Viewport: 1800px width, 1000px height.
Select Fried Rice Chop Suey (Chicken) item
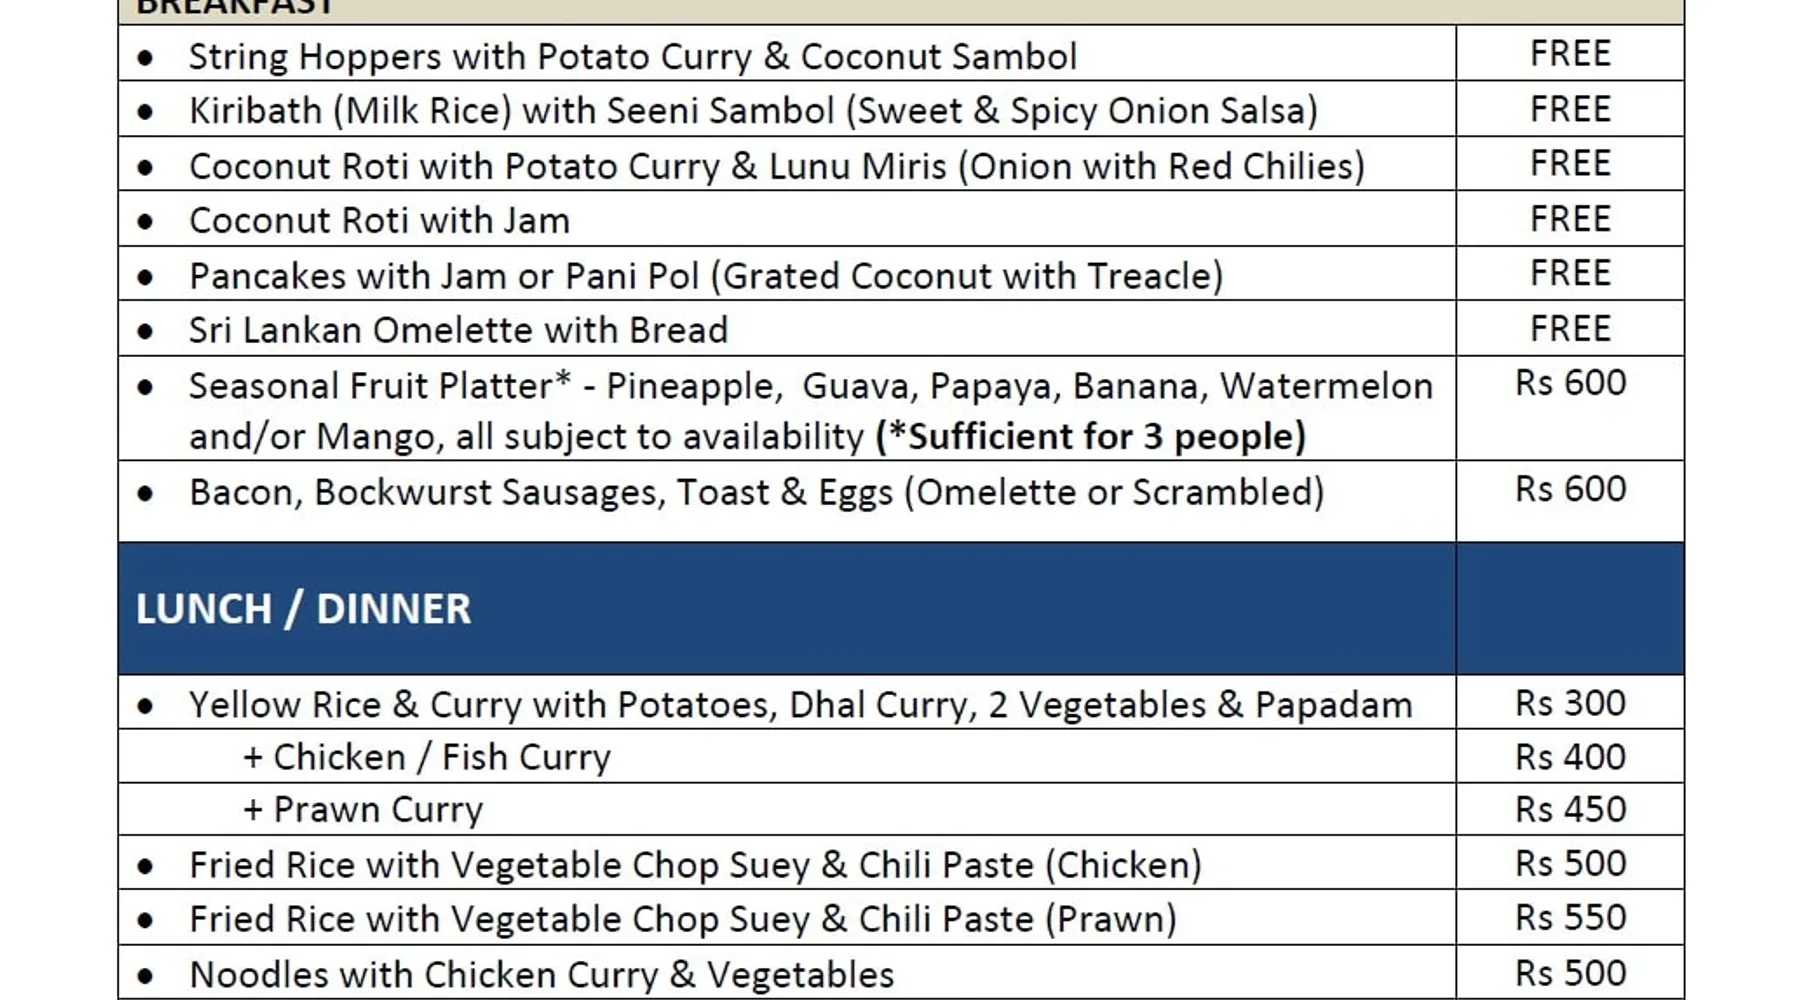tap(695, 865)
